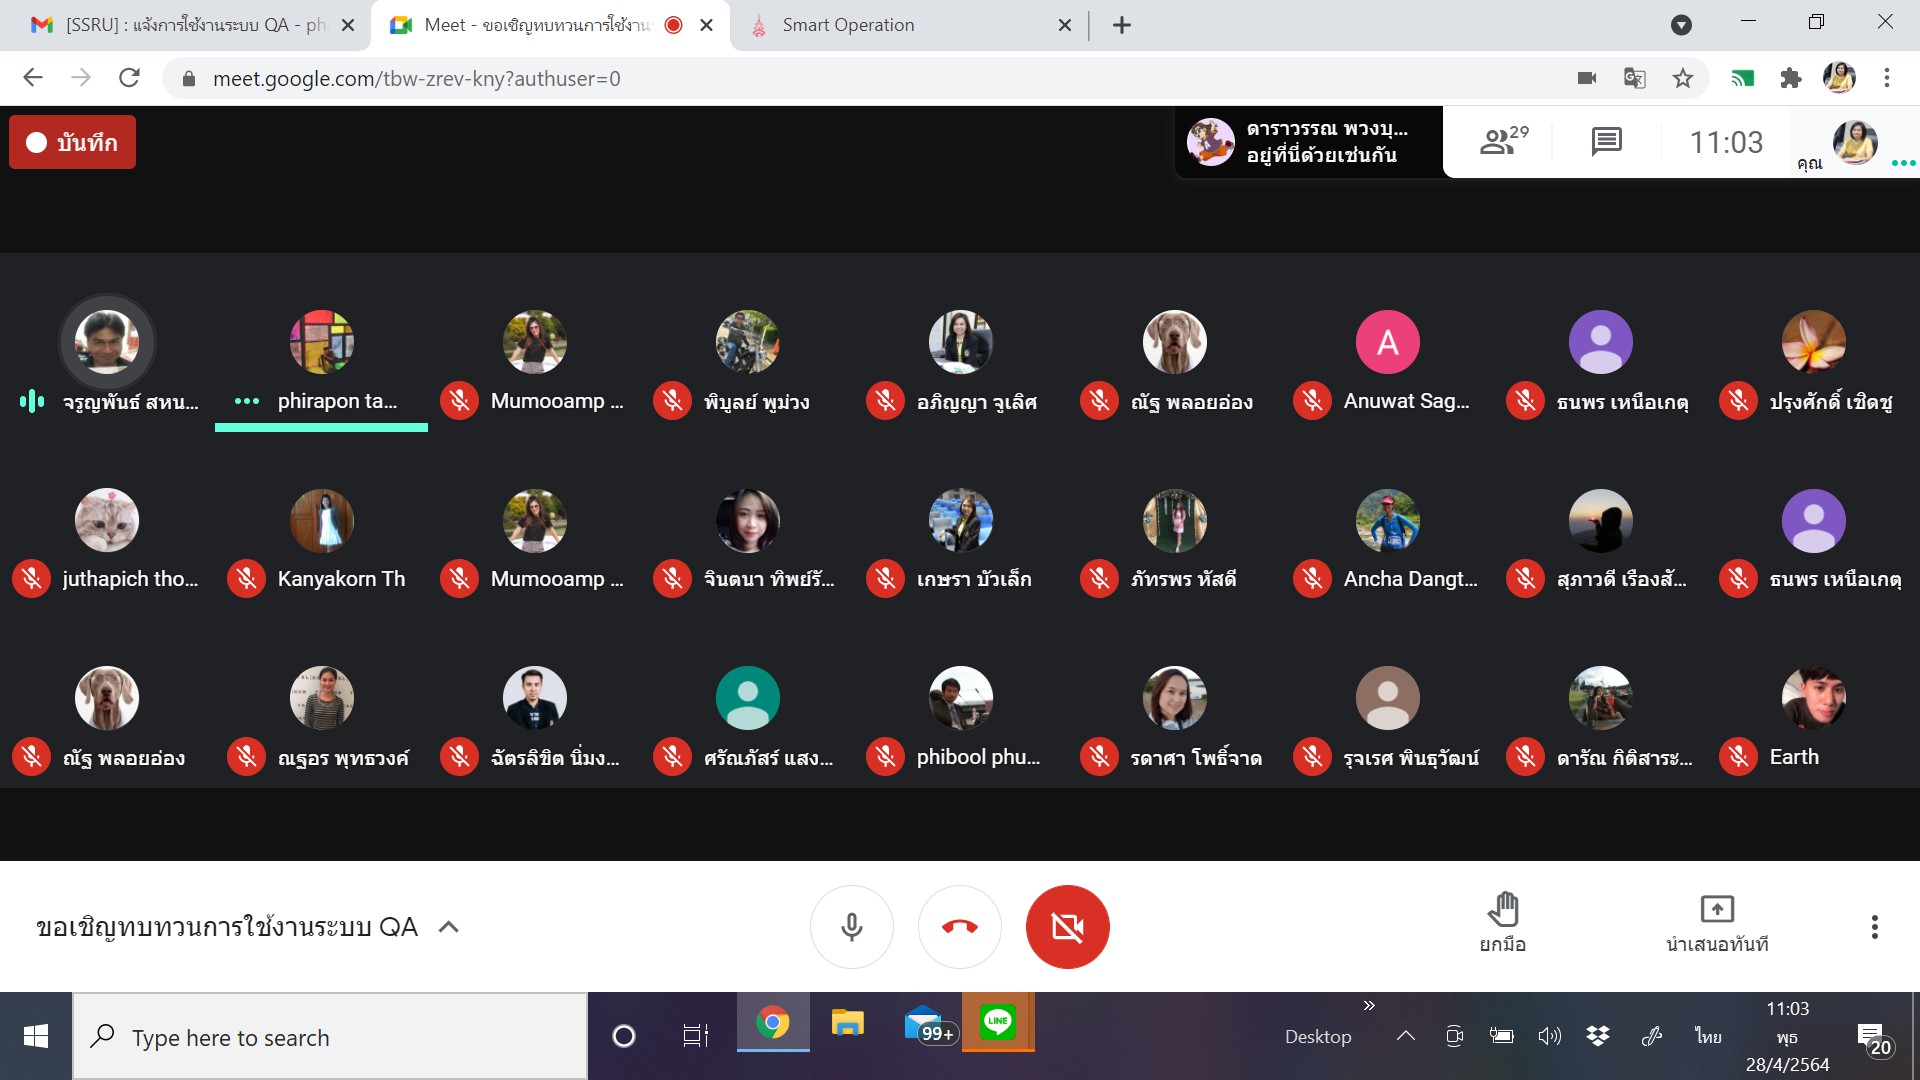This screenshot has height=1080, width=1920.
Task: Toggle the microphone on or off
Action: [851, 927]
